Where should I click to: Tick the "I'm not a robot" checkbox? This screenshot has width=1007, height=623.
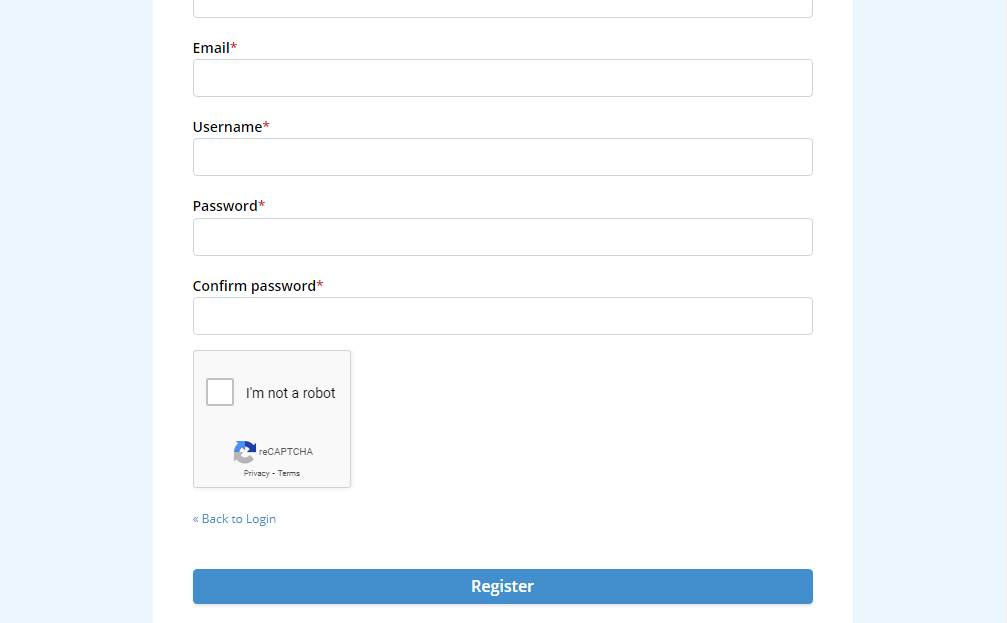coord(220,392)
